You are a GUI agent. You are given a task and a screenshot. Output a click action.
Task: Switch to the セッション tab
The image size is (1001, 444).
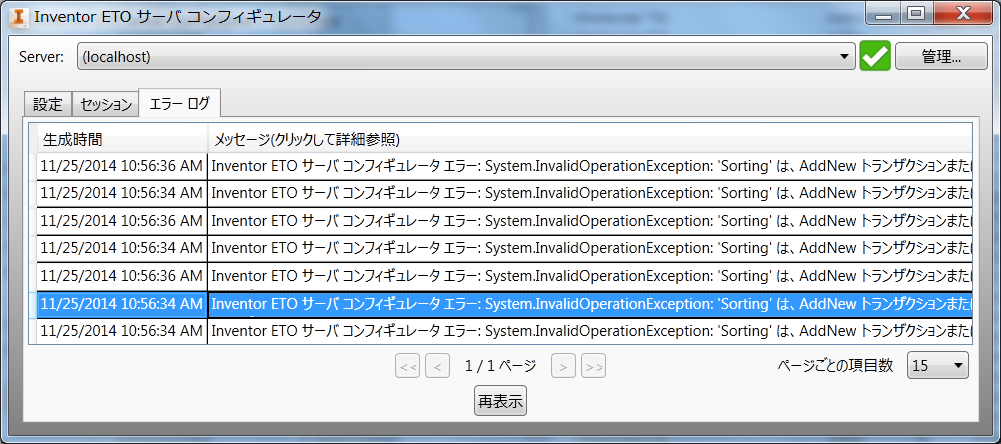(105, 104)
